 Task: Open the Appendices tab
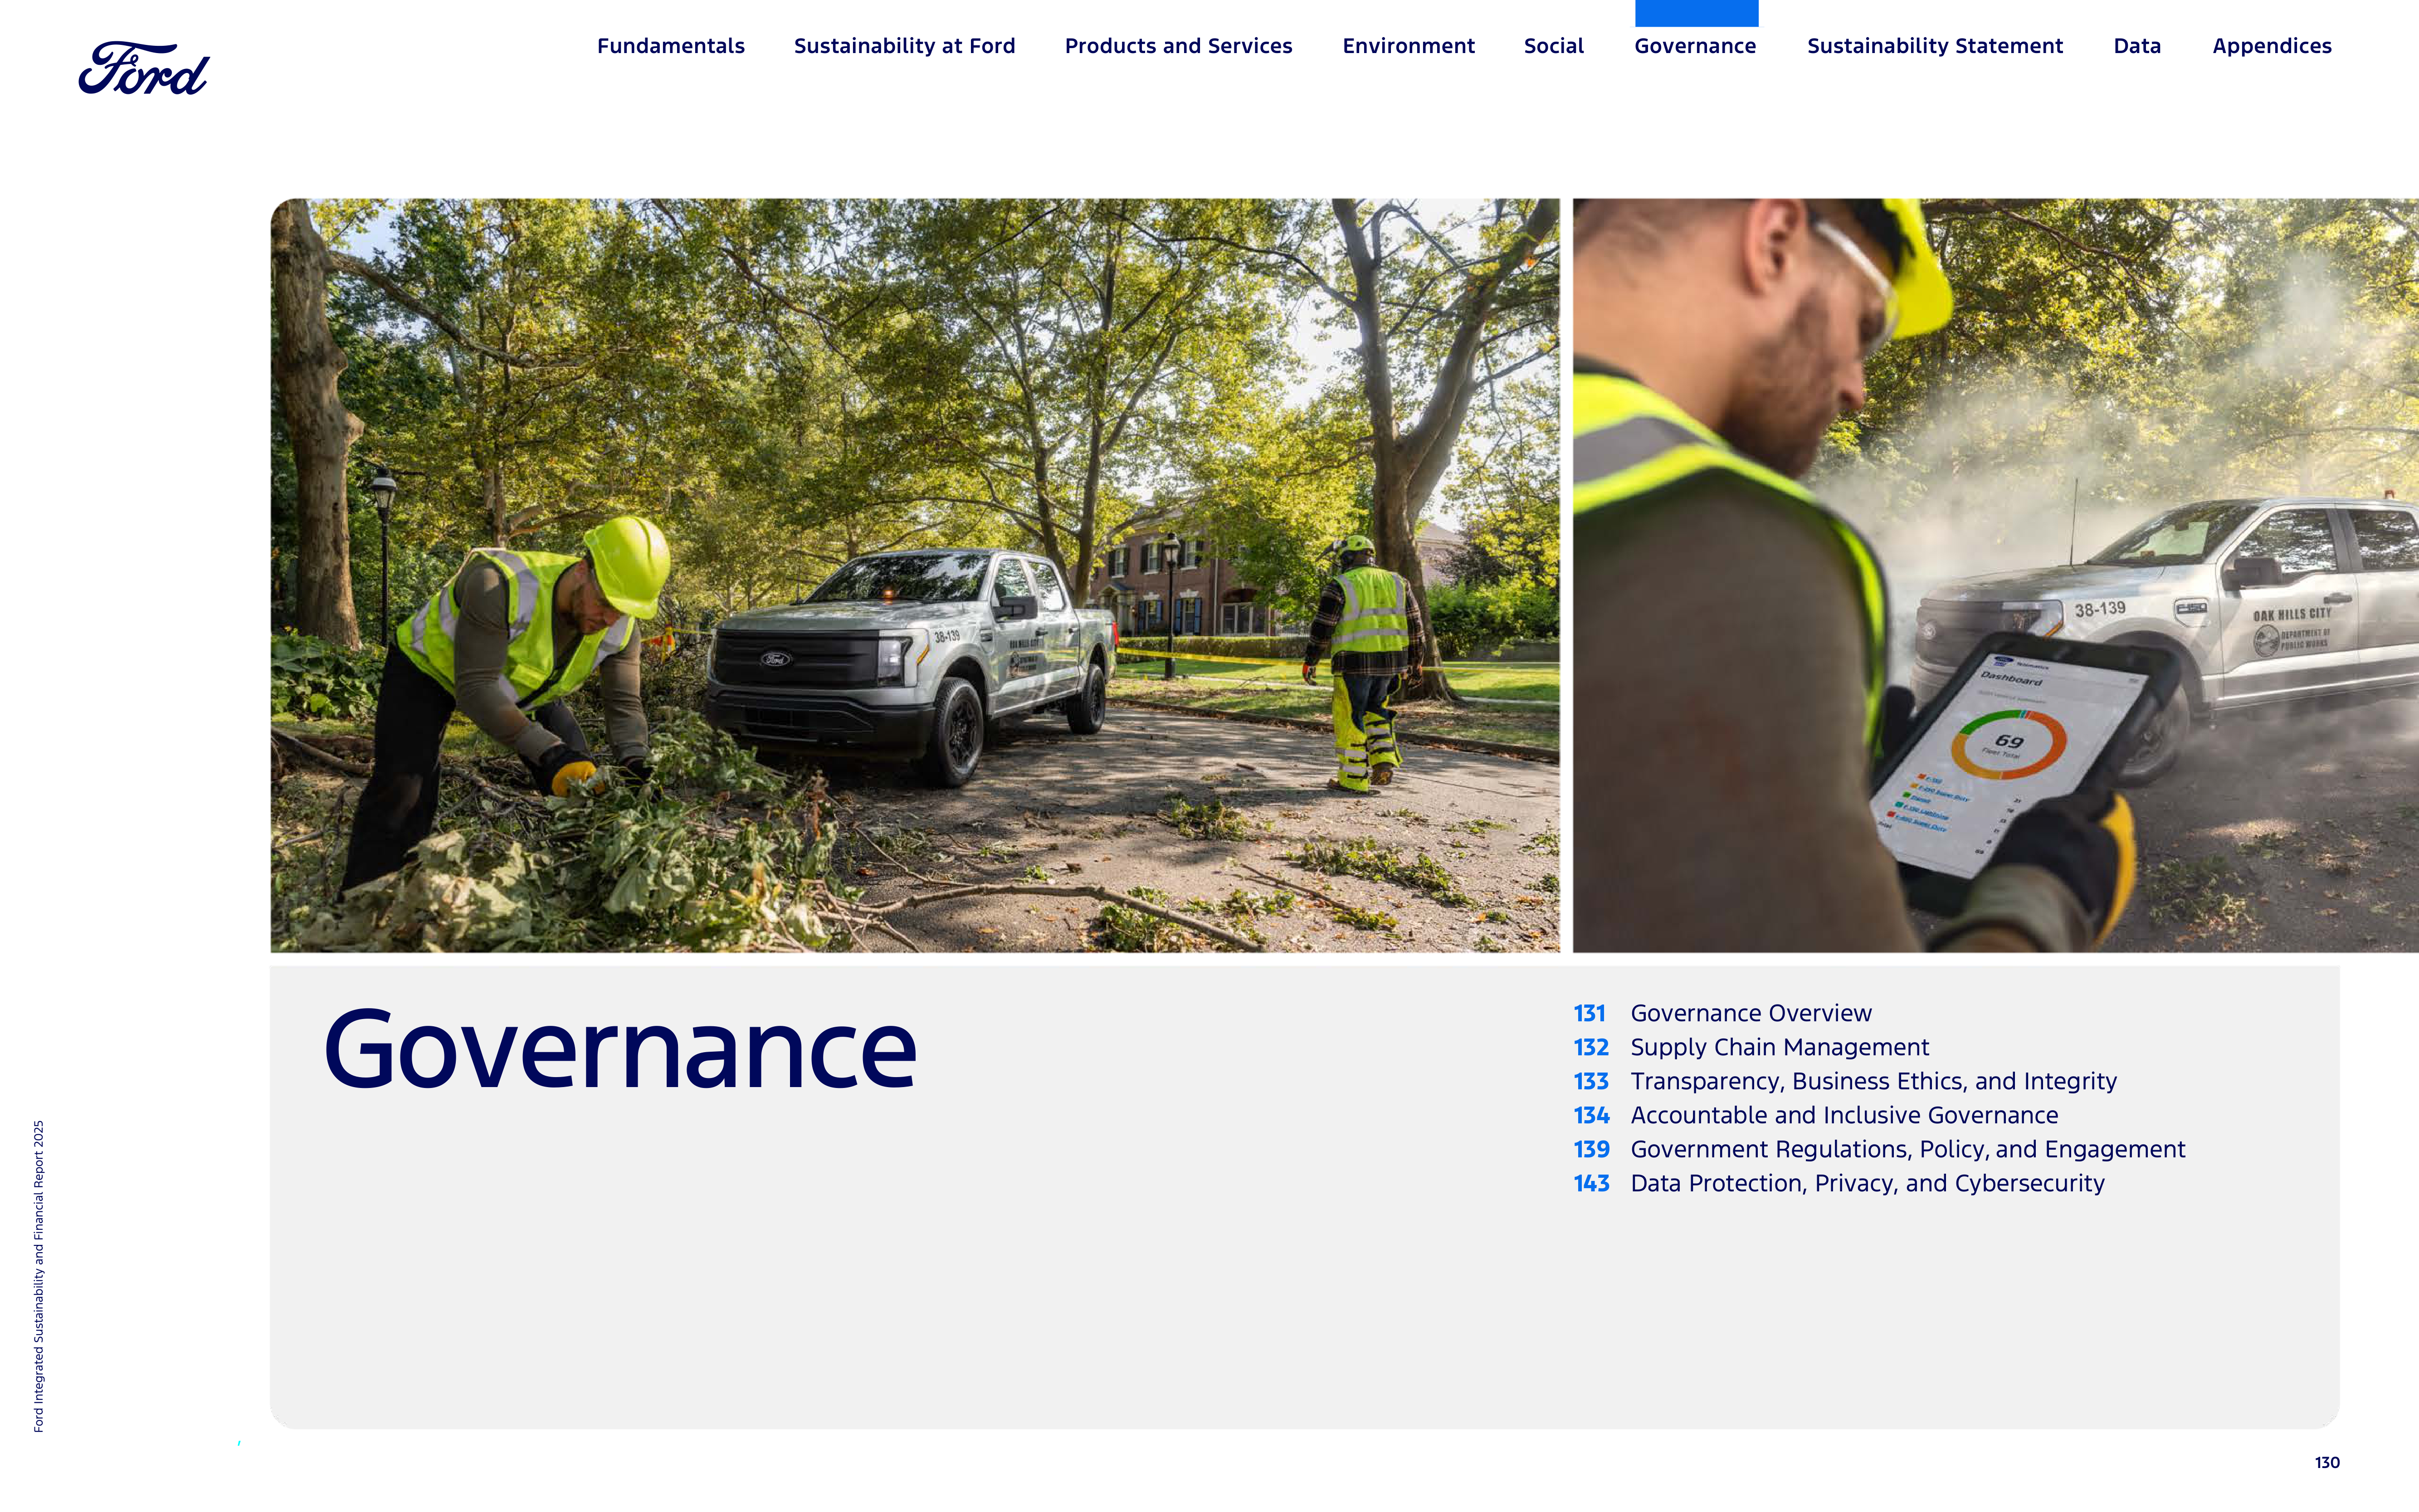[x=2271, y=46]
